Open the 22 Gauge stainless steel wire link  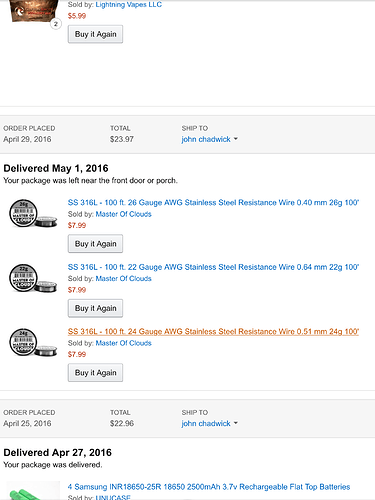point(213,267)
